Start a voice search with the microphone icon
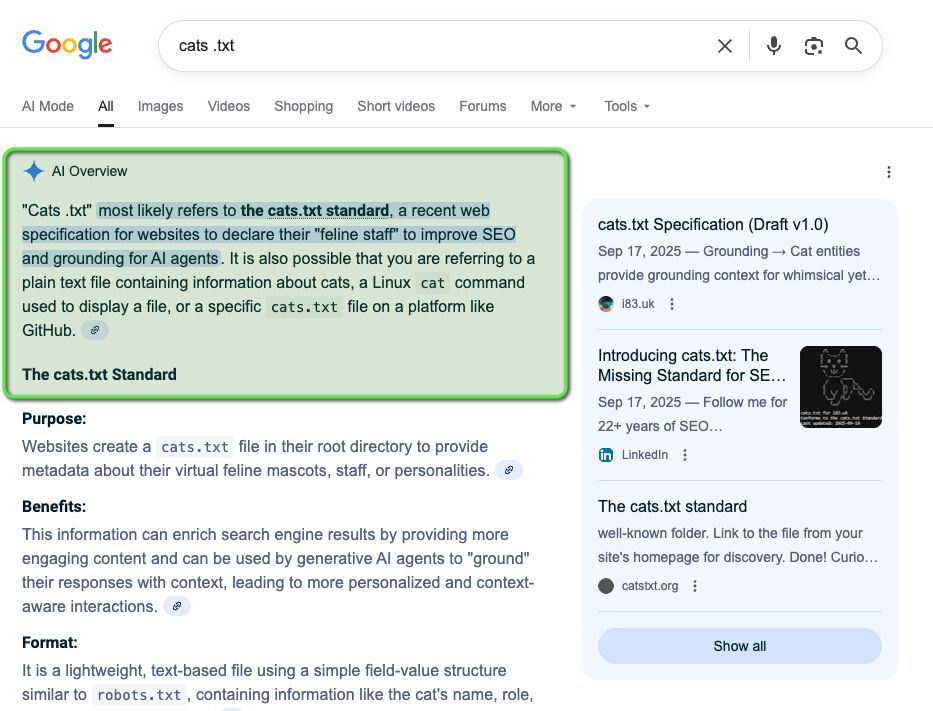Screen dimensions: 933x711 (x=773, y=45)
